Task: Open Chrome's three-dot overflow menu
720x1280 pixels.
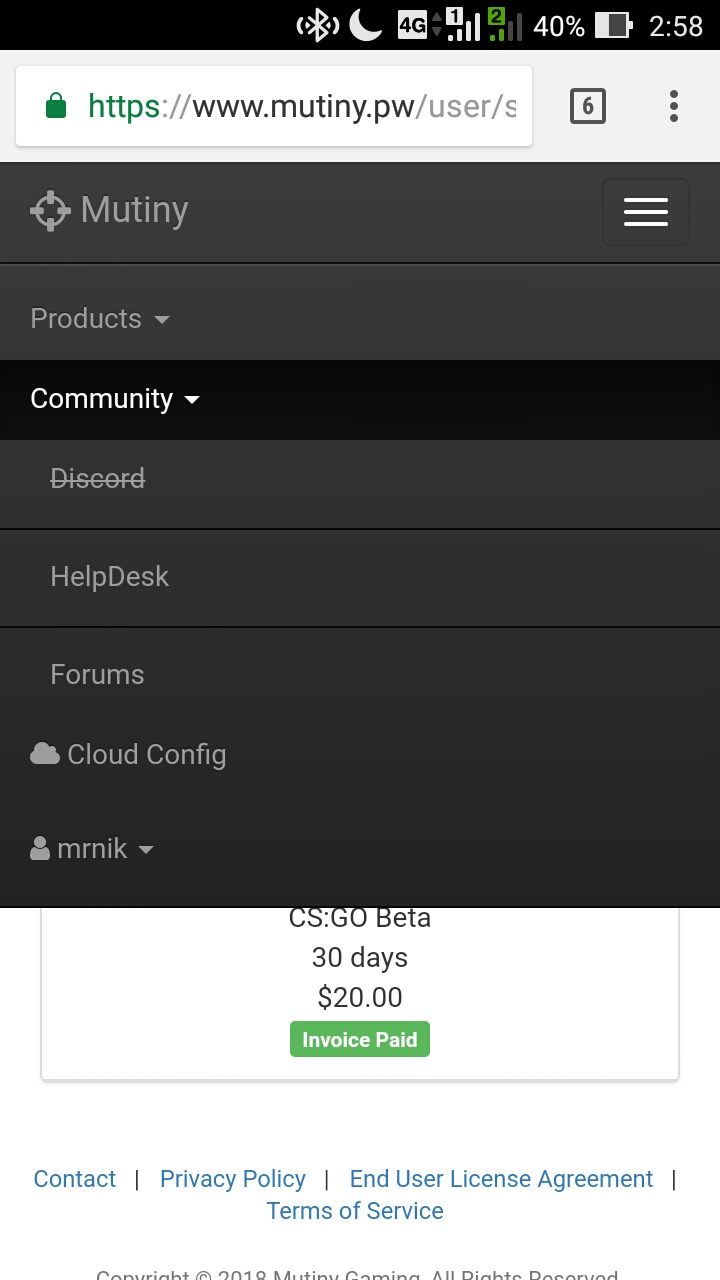Action: (x=674, y=106)
